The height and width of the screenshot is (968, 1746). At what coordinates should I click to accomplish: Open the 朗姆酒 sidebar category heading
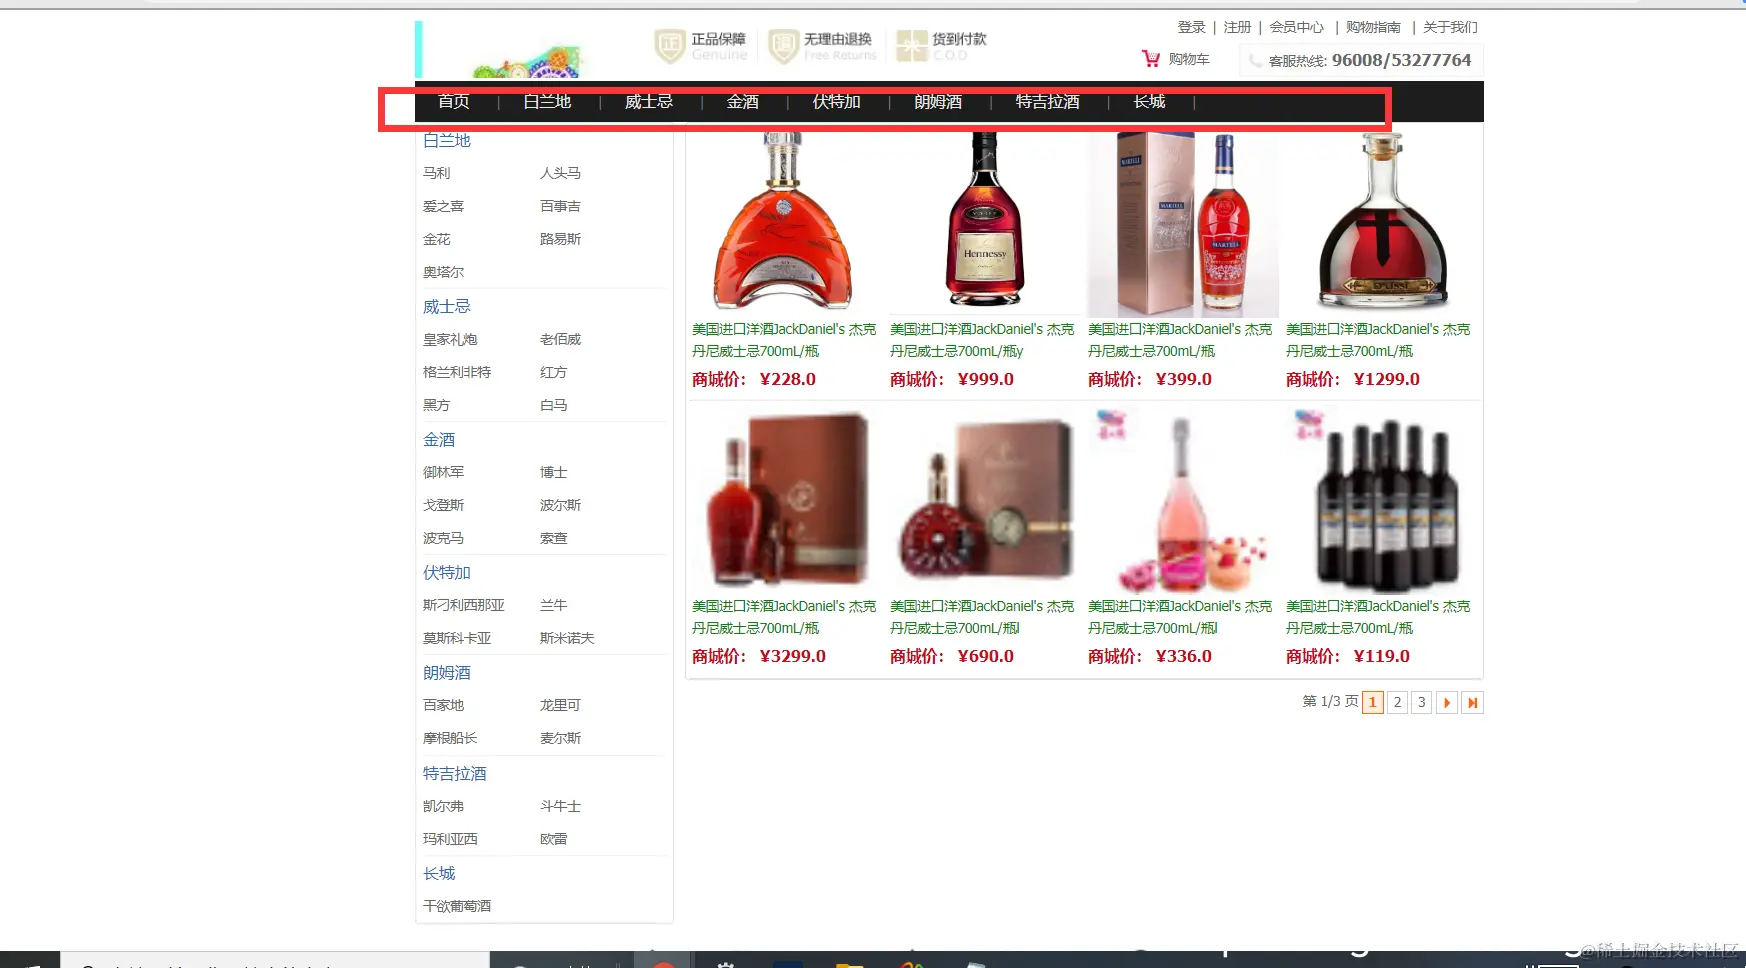[447, 673]
